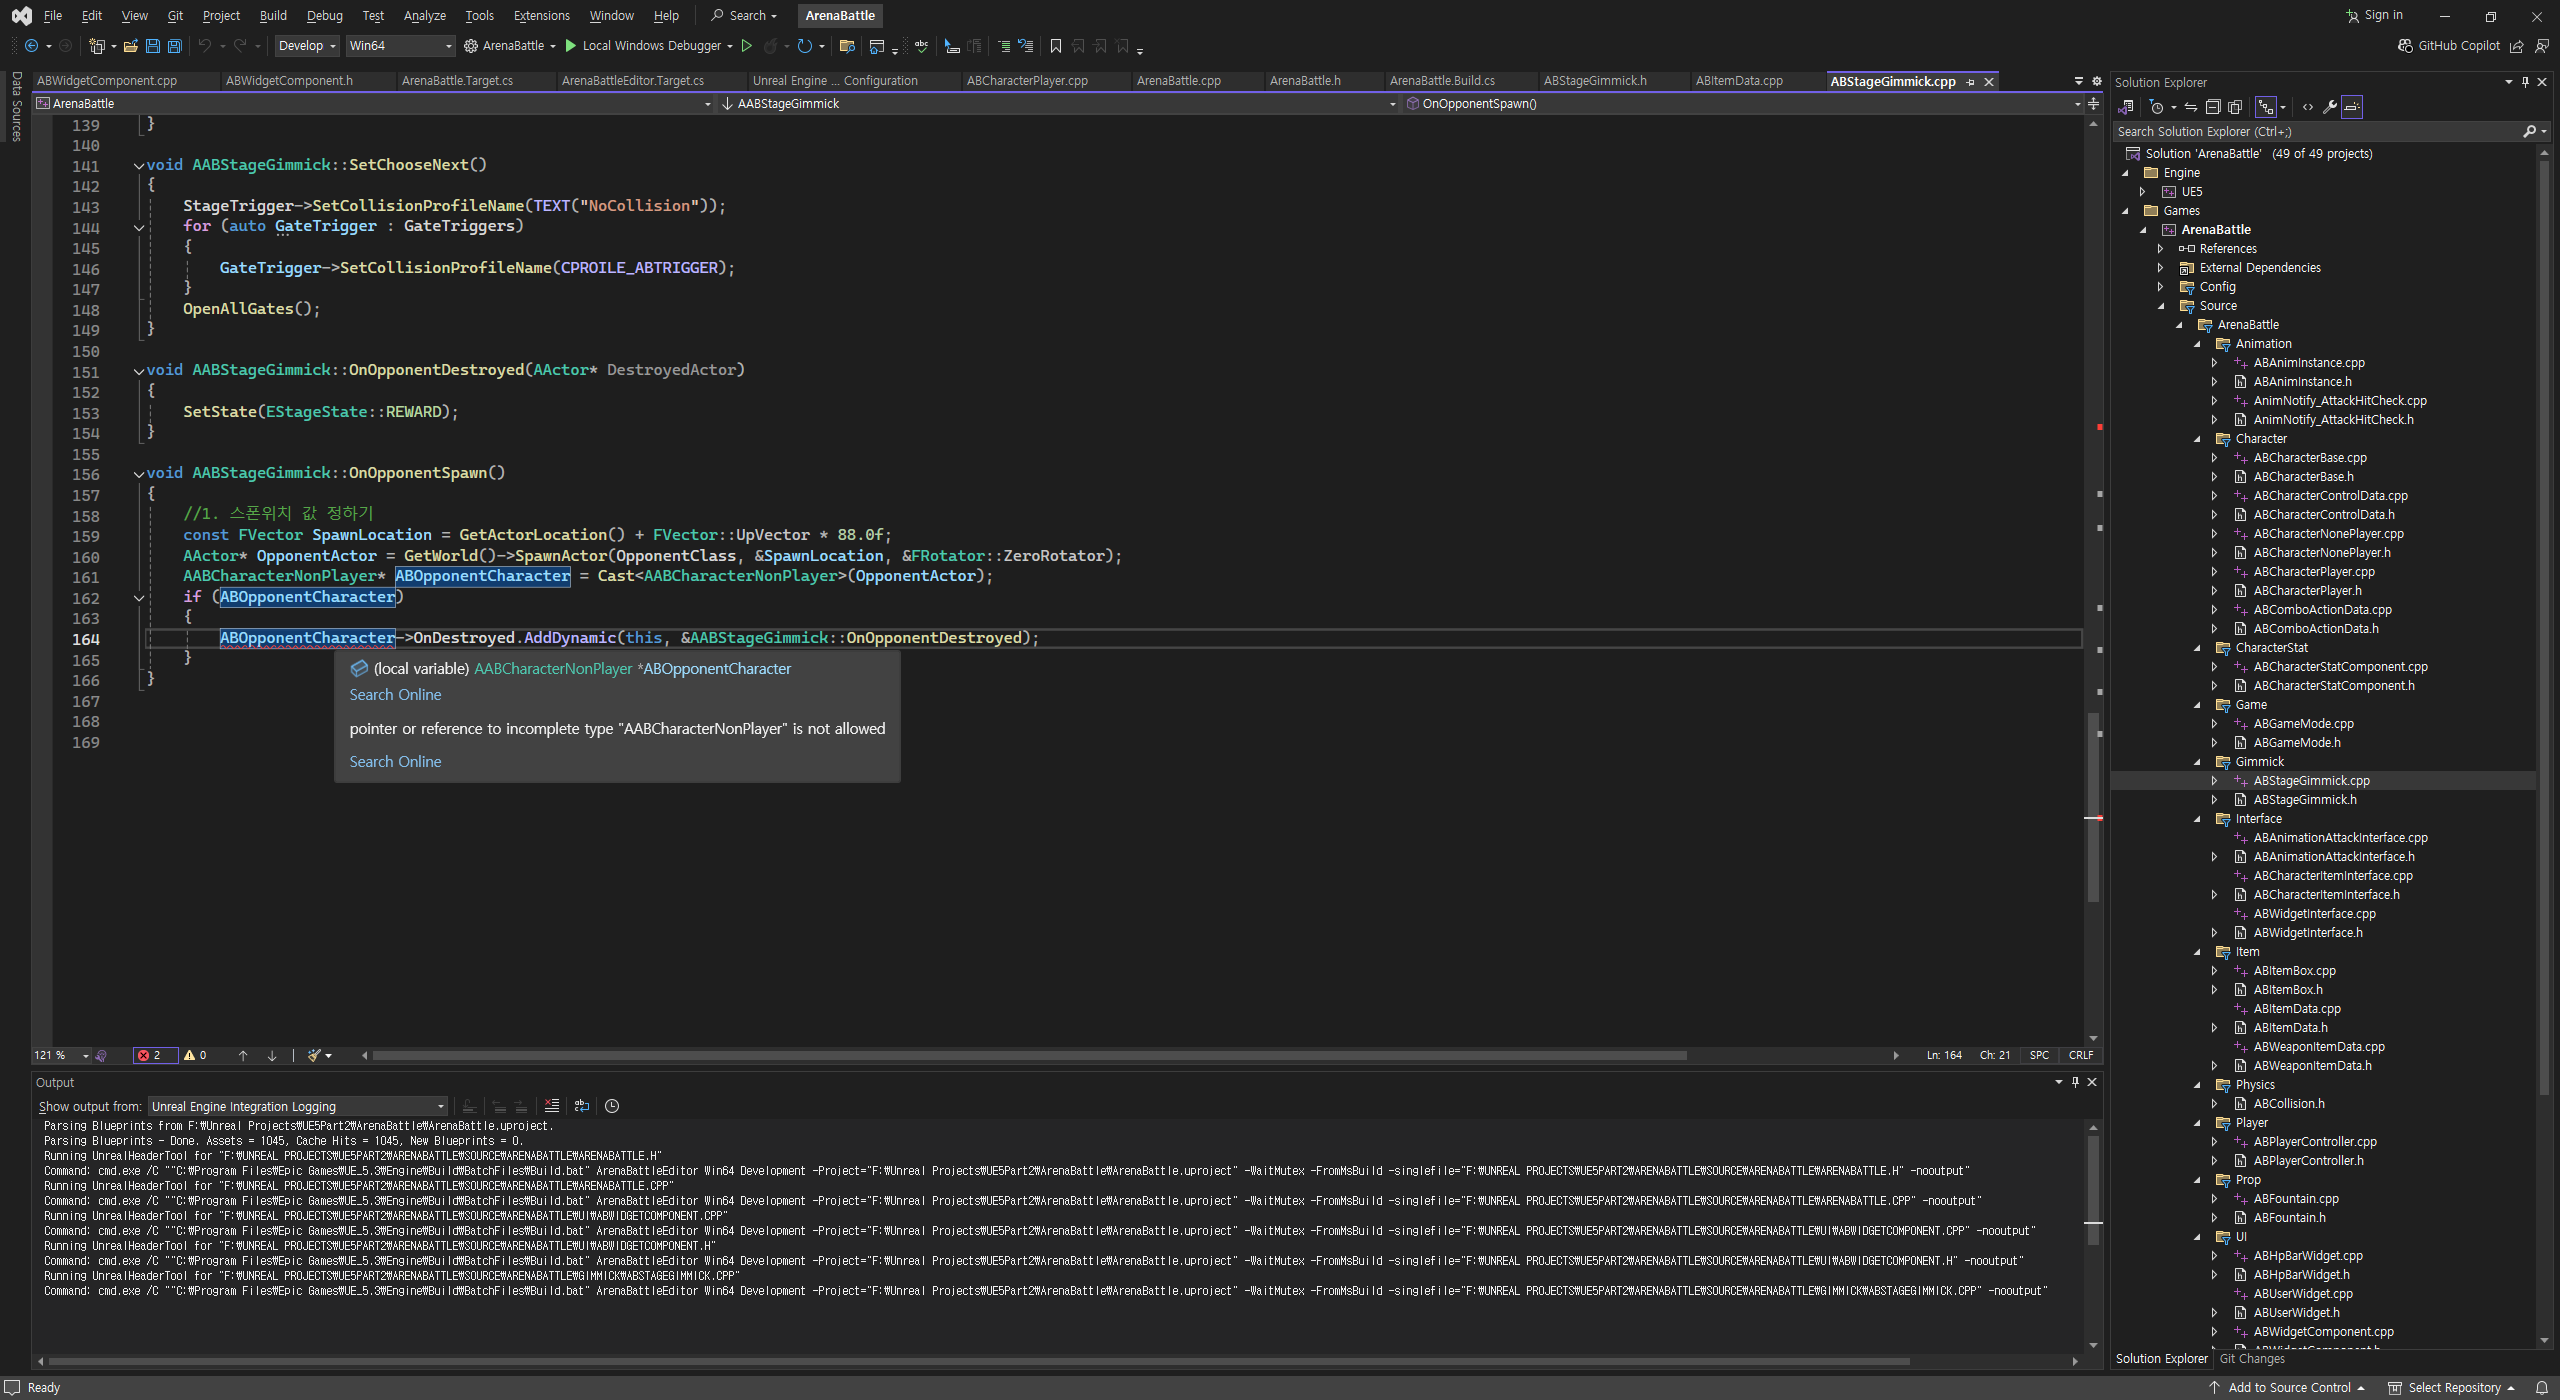
Task: Click the Comment out selected lines icon
Action: (1004, 46)
